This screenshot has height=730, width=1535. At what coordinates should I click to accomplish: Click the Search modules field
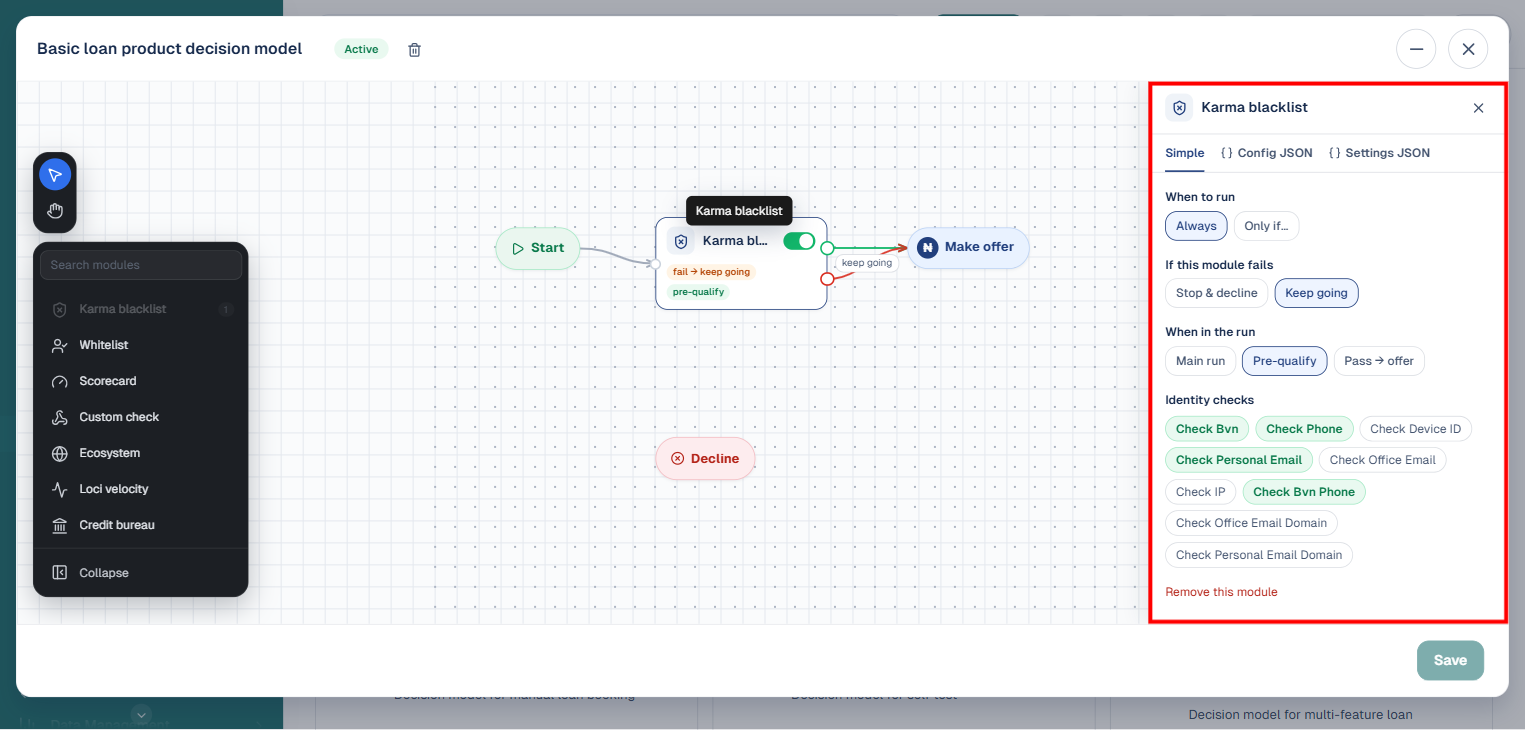click(141, 265)
